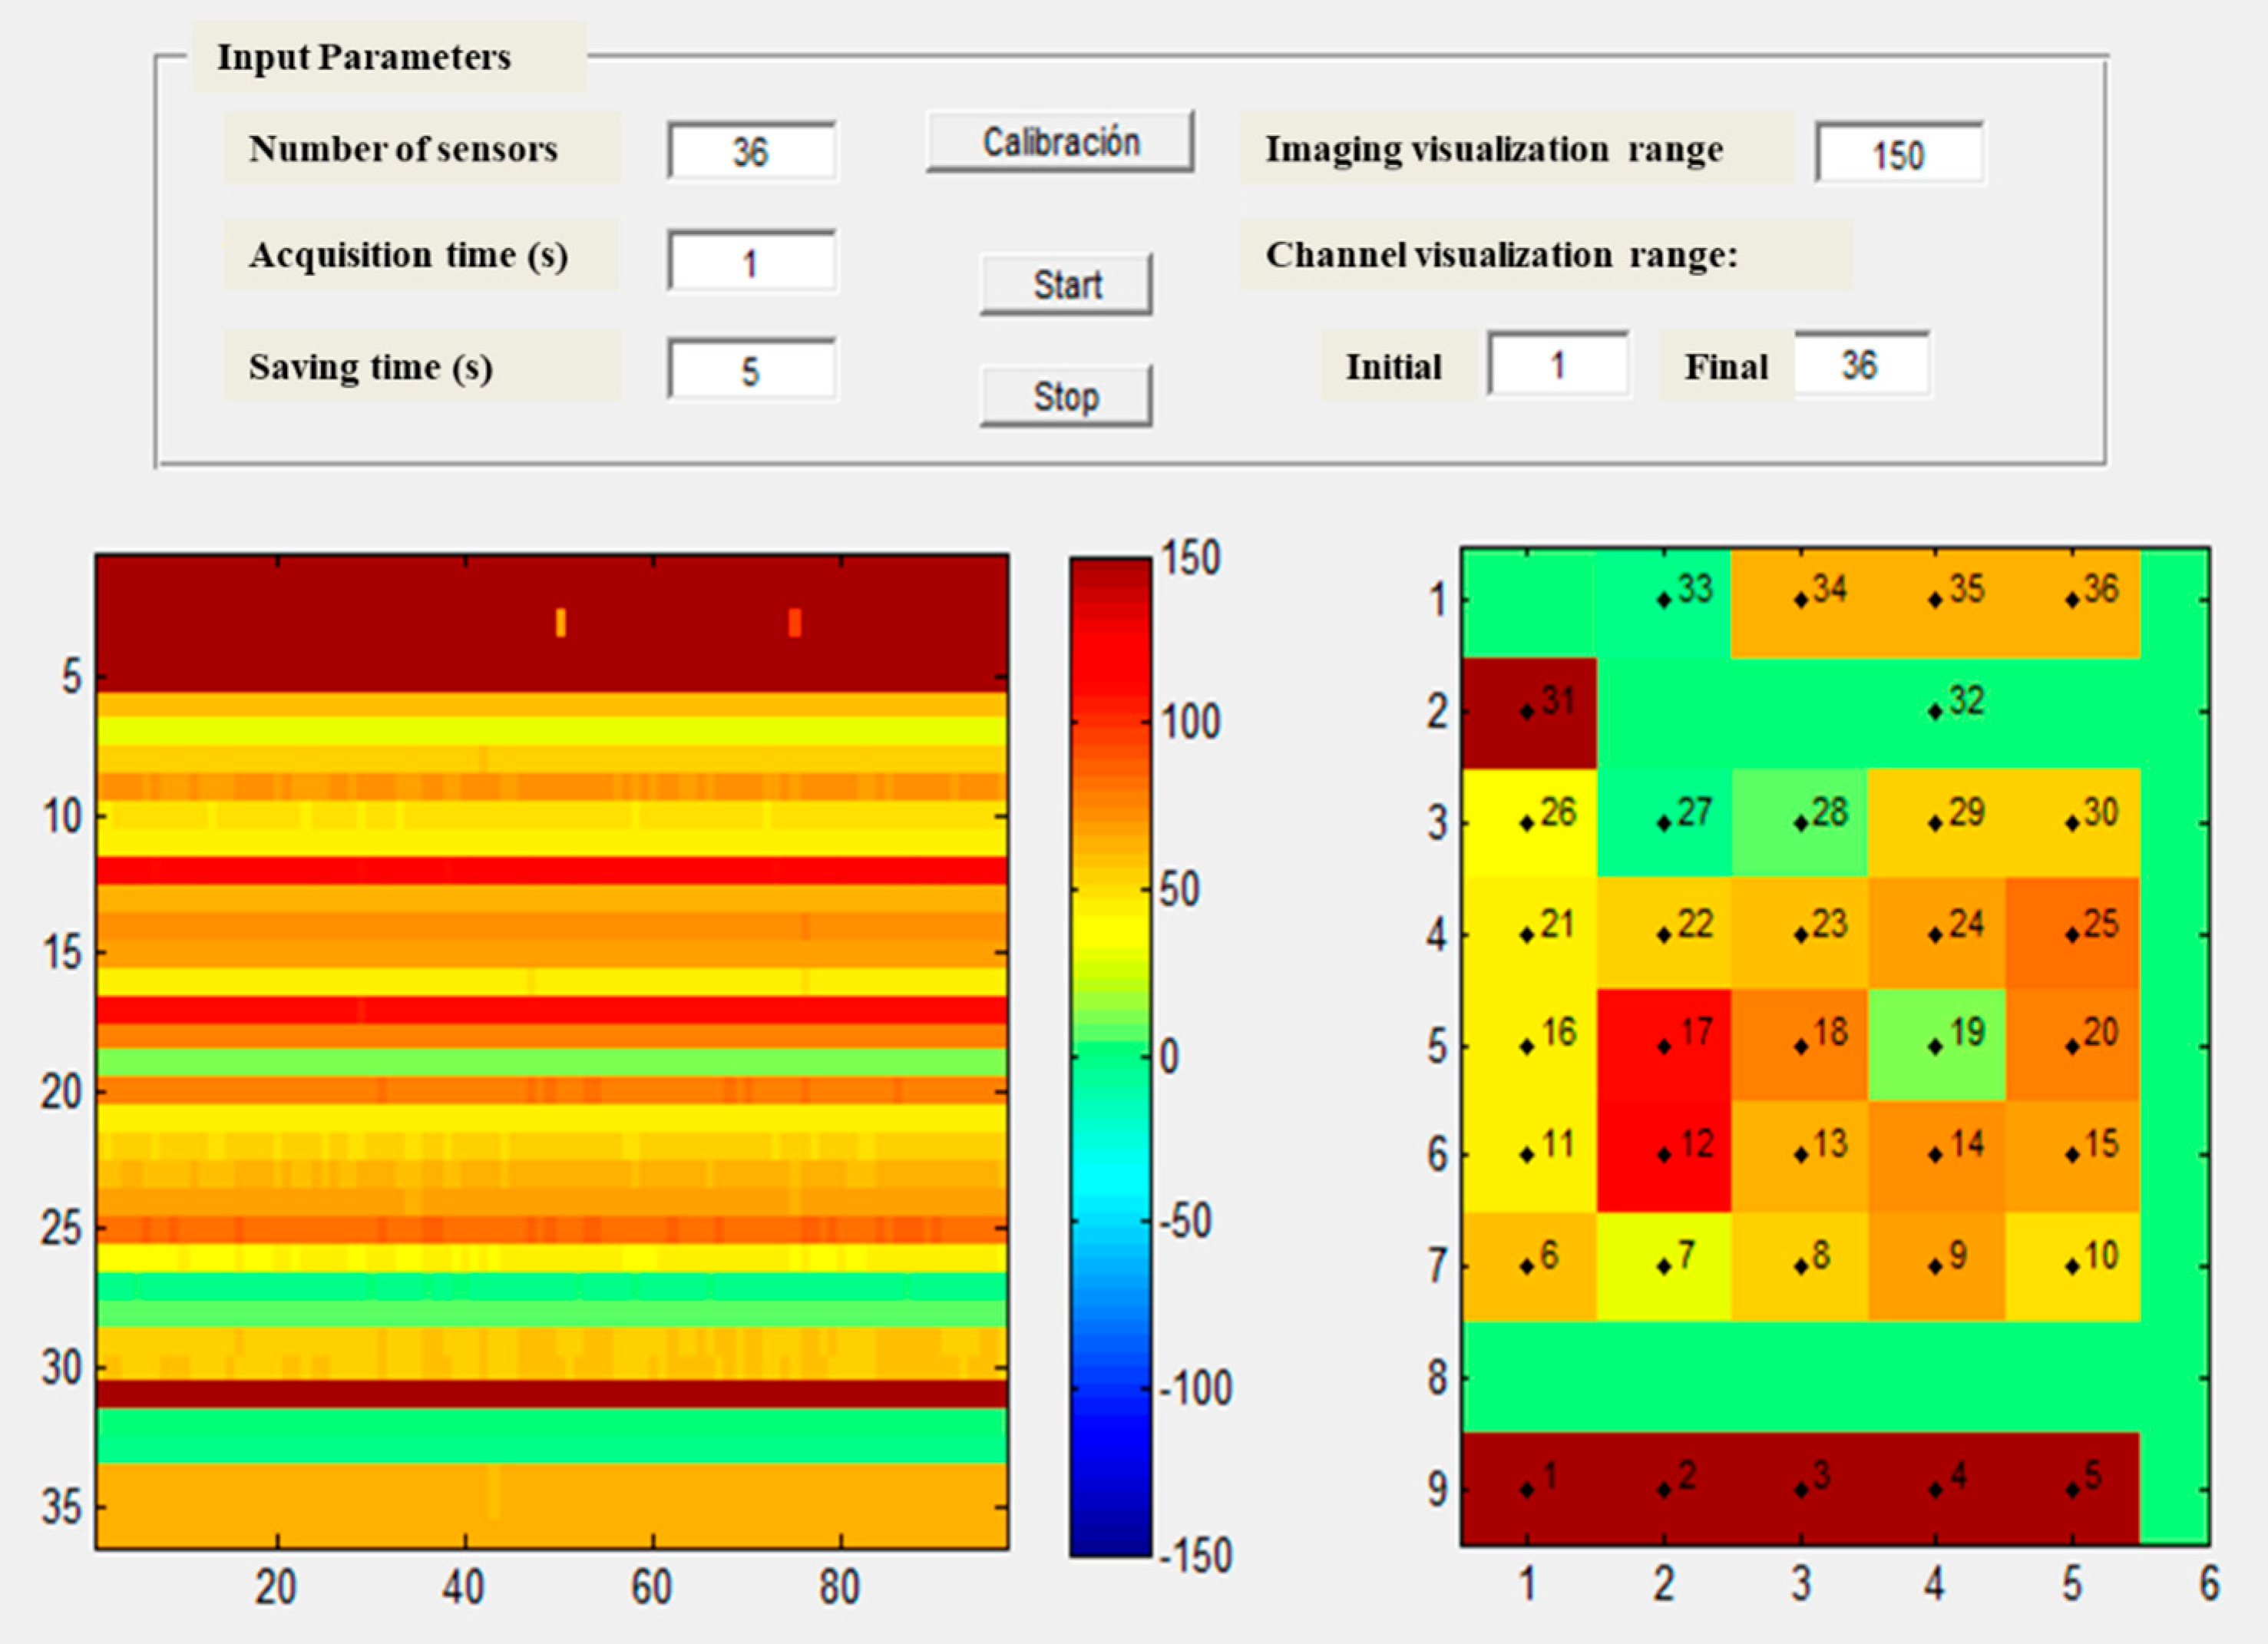Select sensor 19 green cell
The height and width of the screenshot is (1644, 2268).
point(1936,1045)
